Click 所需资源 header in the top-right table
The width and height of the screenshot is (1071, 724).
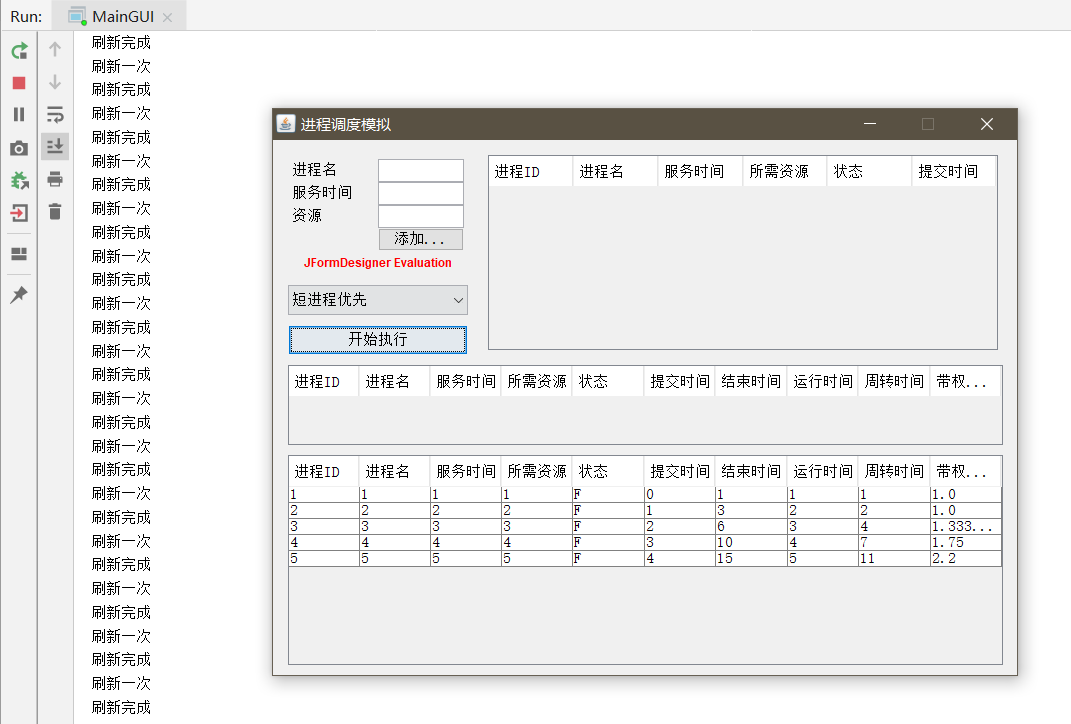click(785, 171)
